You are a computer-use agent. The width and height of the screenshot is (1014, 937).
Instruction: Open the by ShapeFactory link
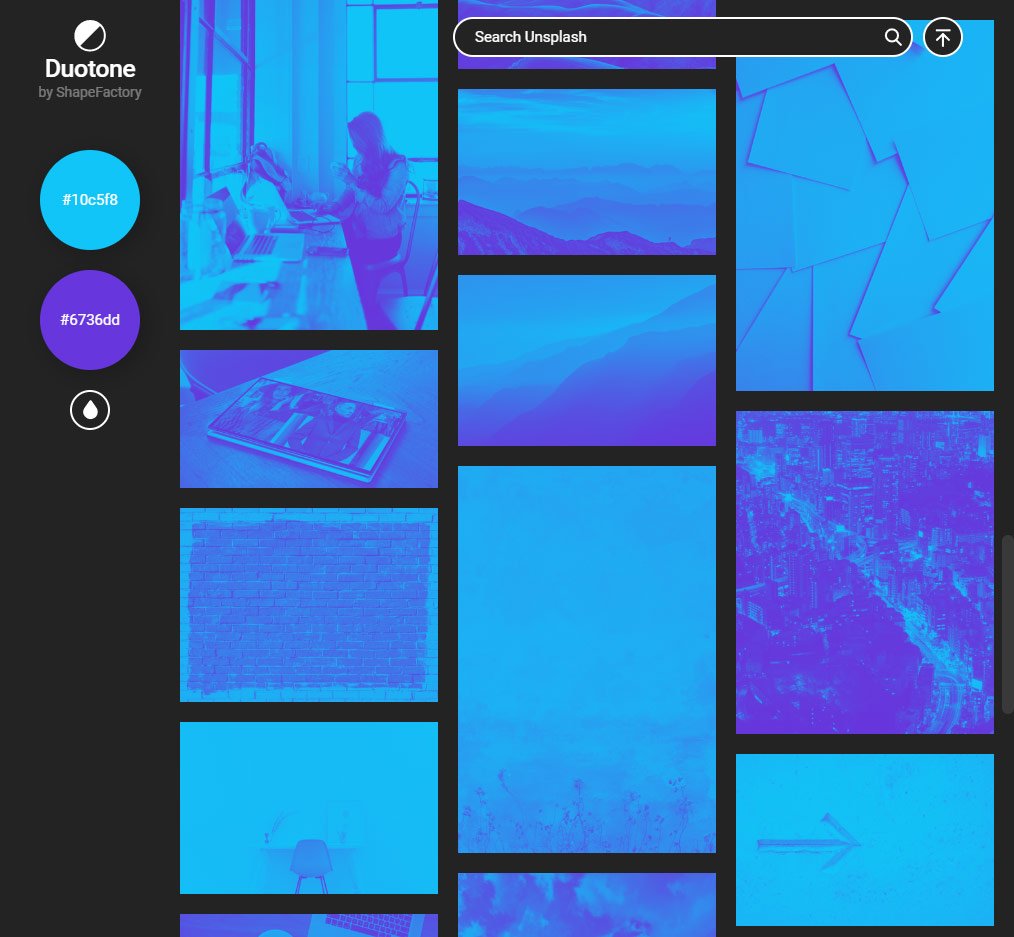pyautogui.click(x=90, y=92)
